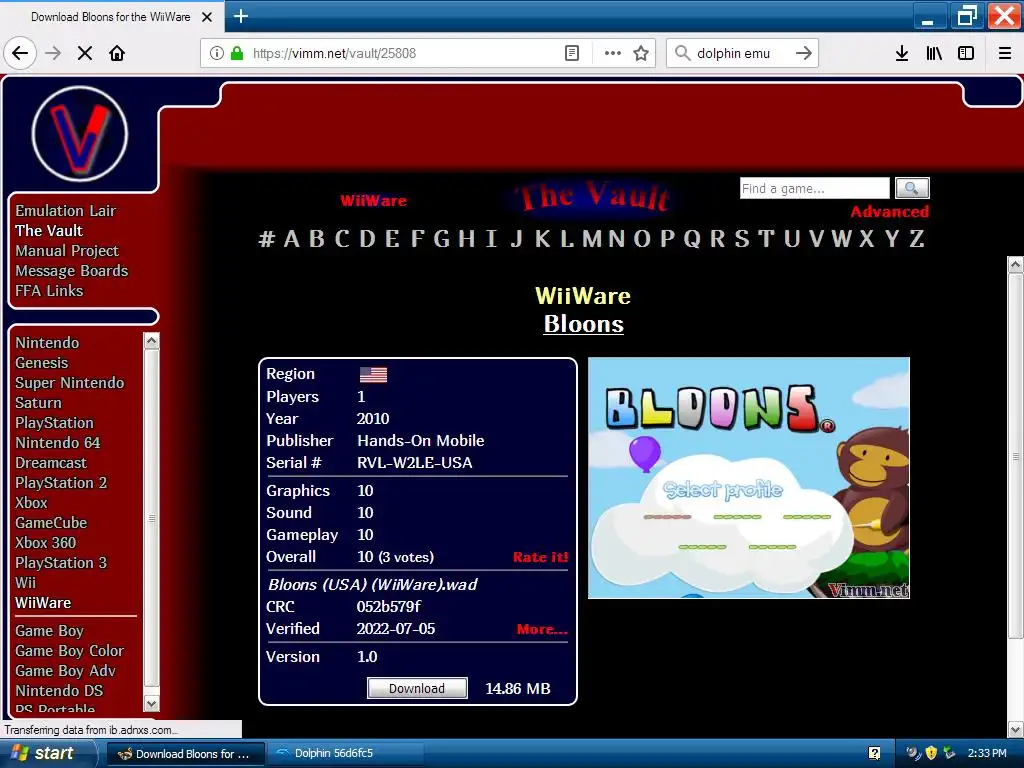Open site information icon in address bar
Image resolution: width=1024 pixels, height=768 pixels.
(x=217, y=53)
